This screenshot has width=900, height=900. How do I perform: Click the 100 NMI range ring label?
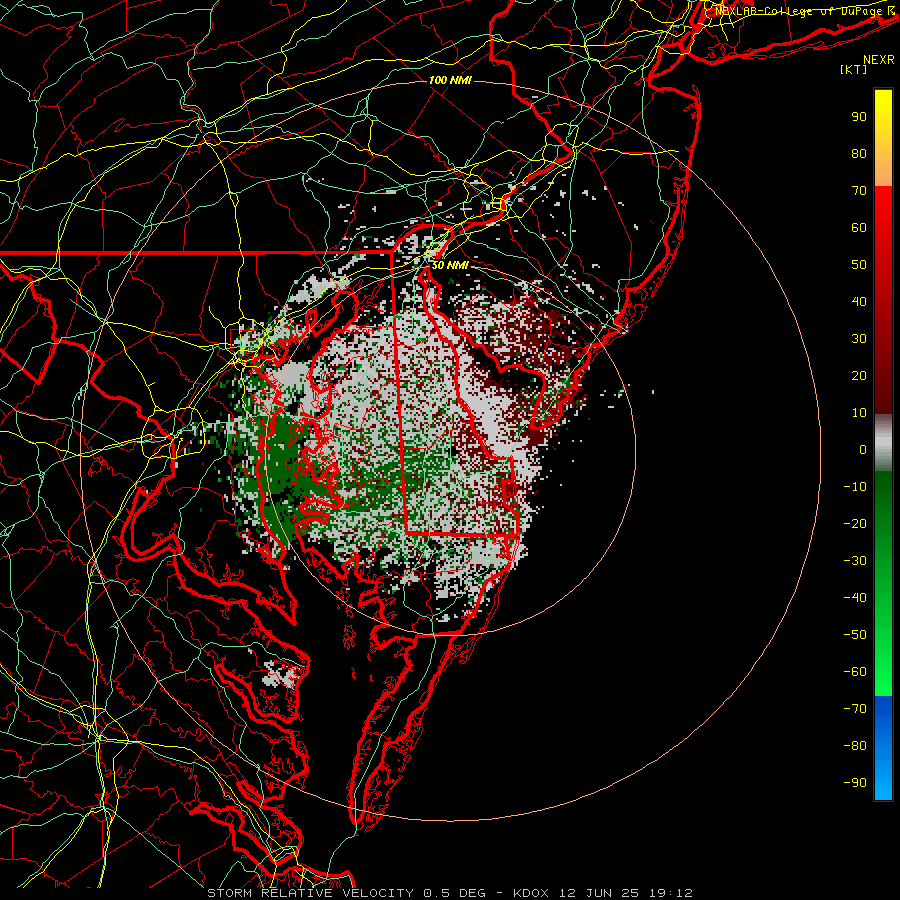450,80
